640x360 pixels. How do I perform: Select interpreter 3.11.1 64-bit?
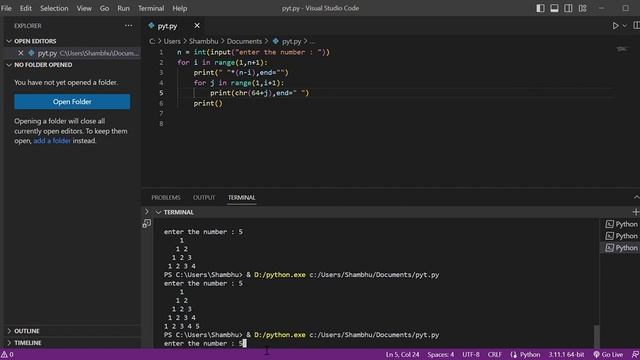pyautogui.click(x=566, y=355)
